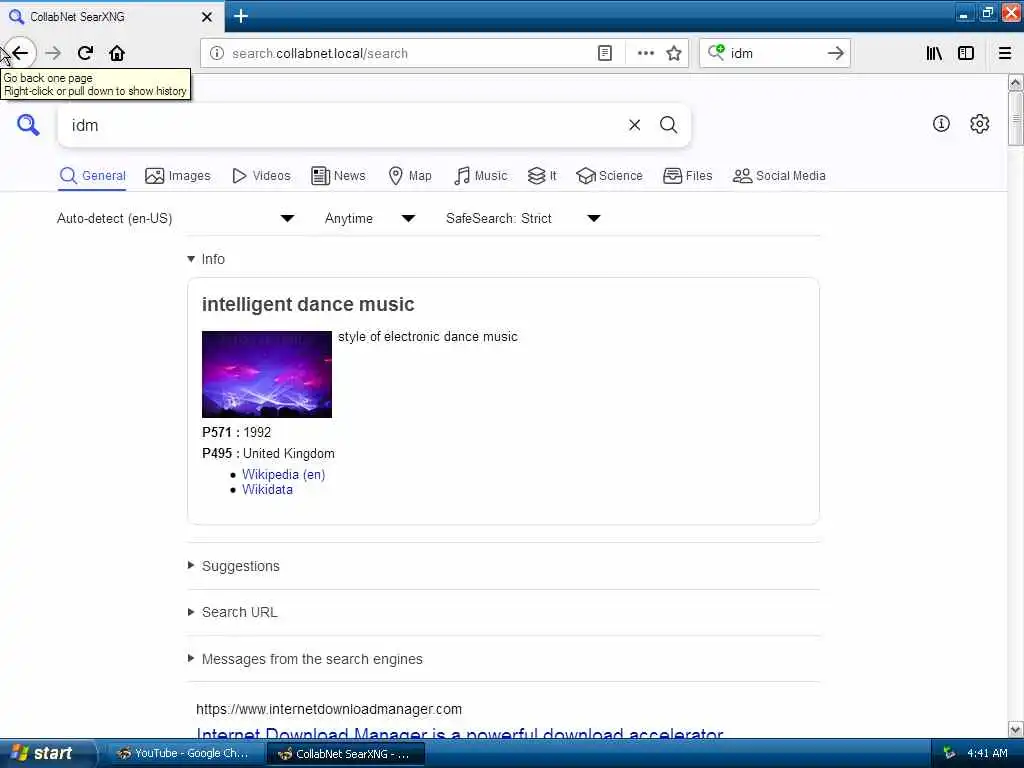Show sidebars icon in toolbar
The image size is (1024, 768).
point(966,53)
